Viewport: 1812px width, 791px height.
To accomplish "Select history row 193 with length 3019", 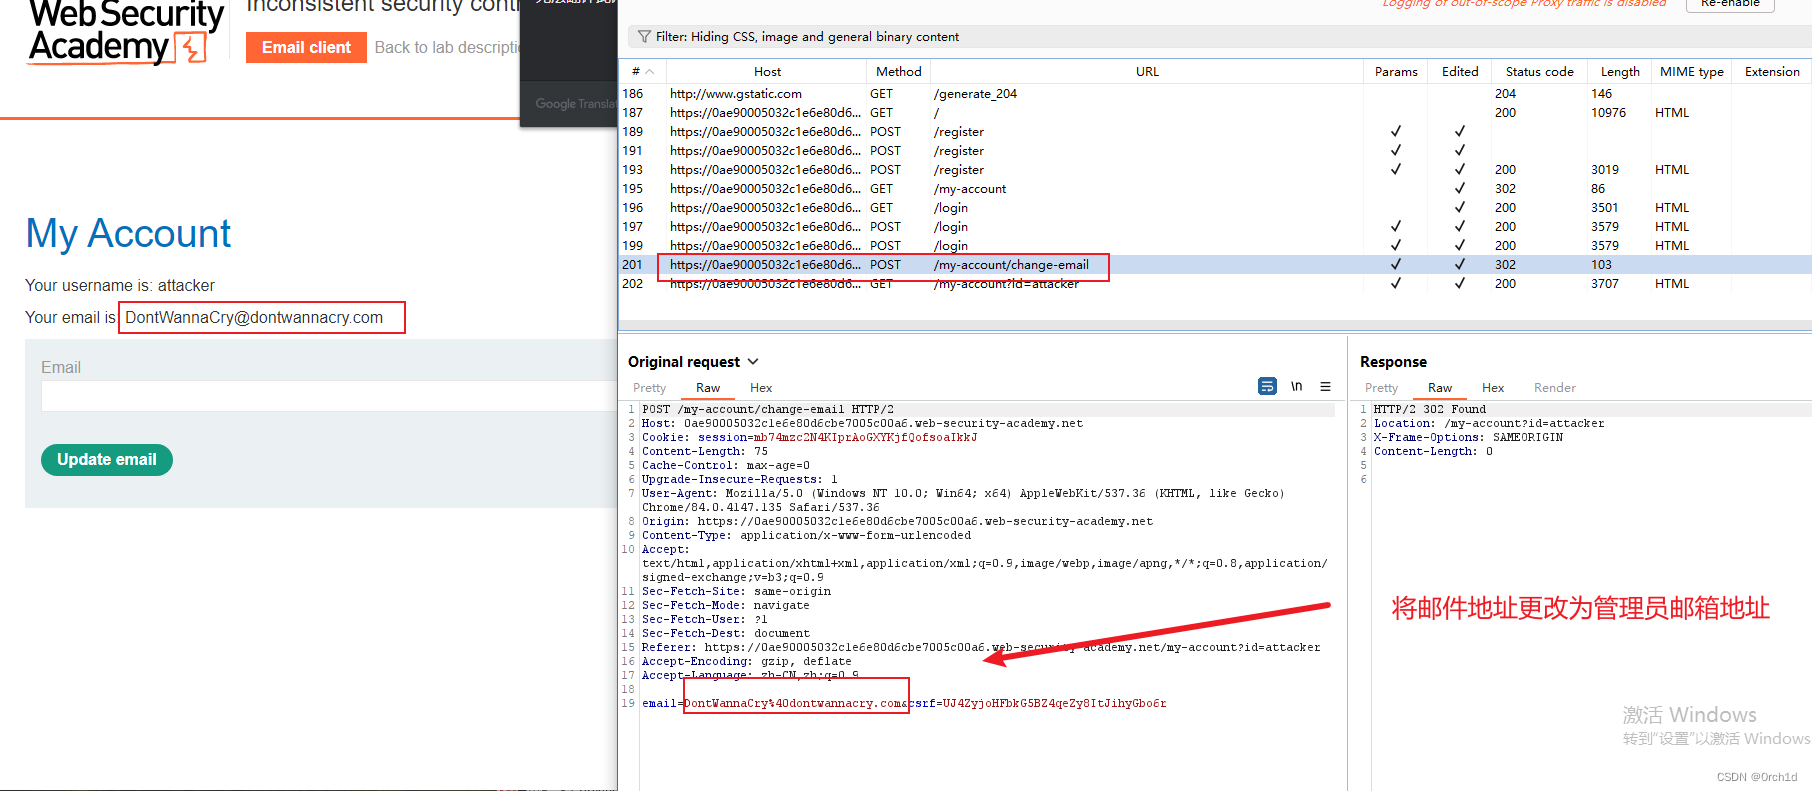I will point(1215,170).
